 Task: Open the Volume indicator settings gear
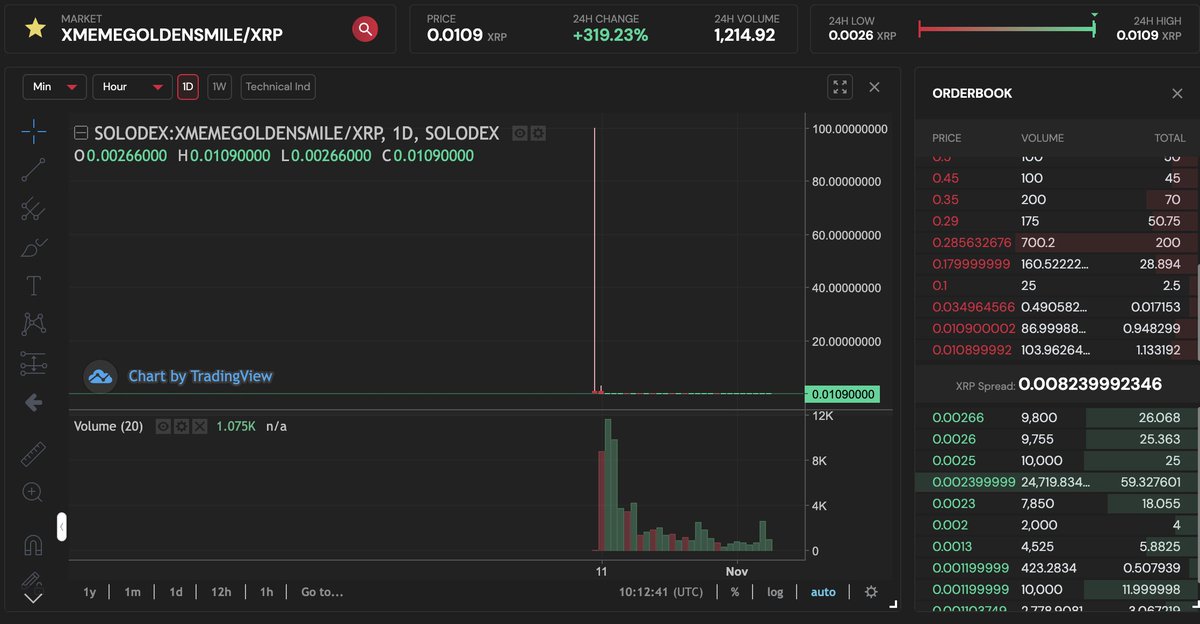tap(182, 426)
